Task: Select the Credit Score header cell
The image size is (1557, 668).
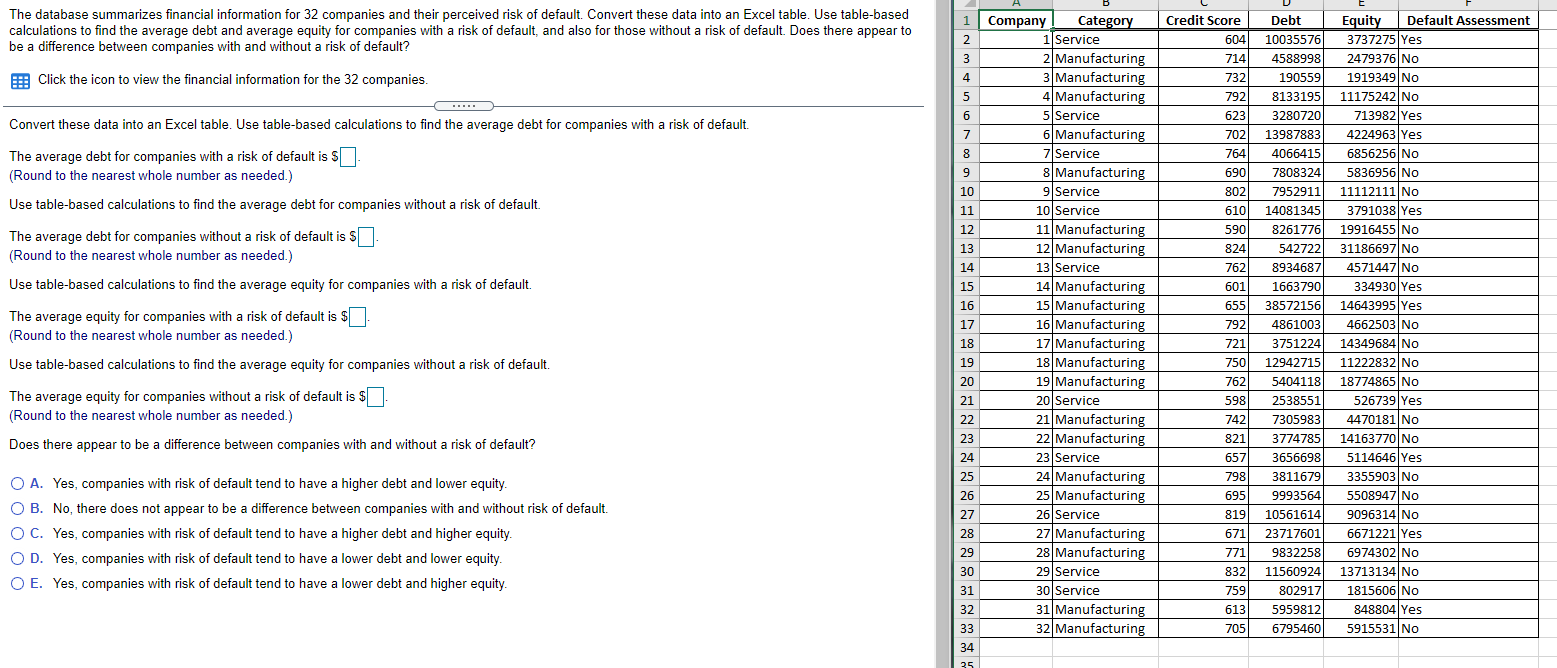Action: (x=1203, y=20)
